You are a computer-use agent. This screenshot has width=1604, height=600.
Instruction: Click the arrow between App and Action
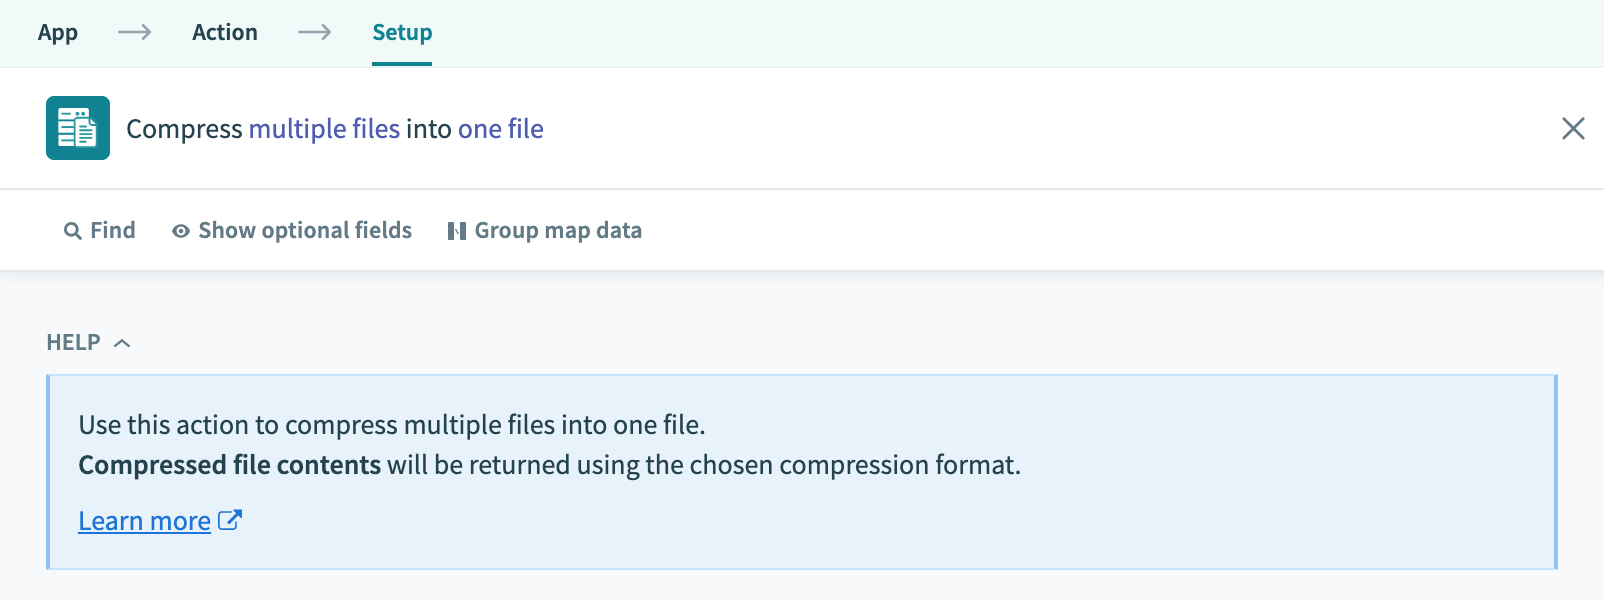(x=133, y=32)
